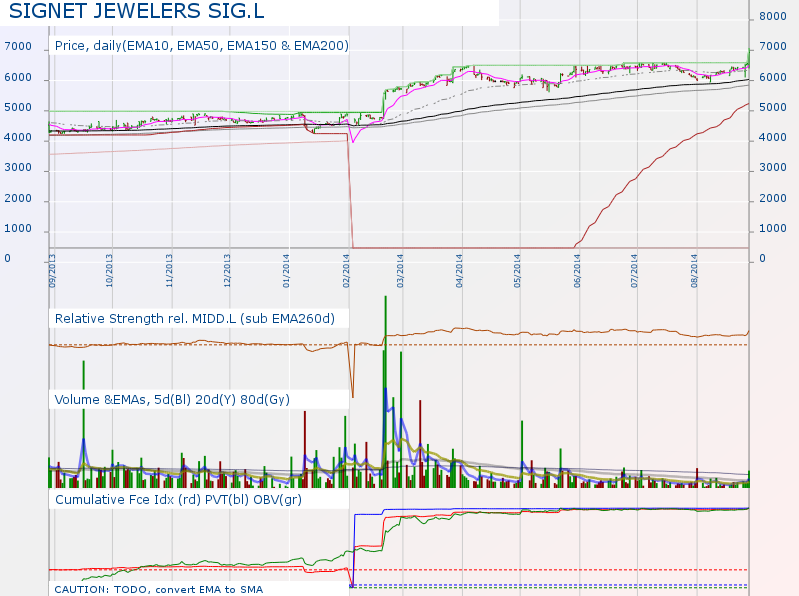Click the 4000 value on left price axis

click(18, 138)
